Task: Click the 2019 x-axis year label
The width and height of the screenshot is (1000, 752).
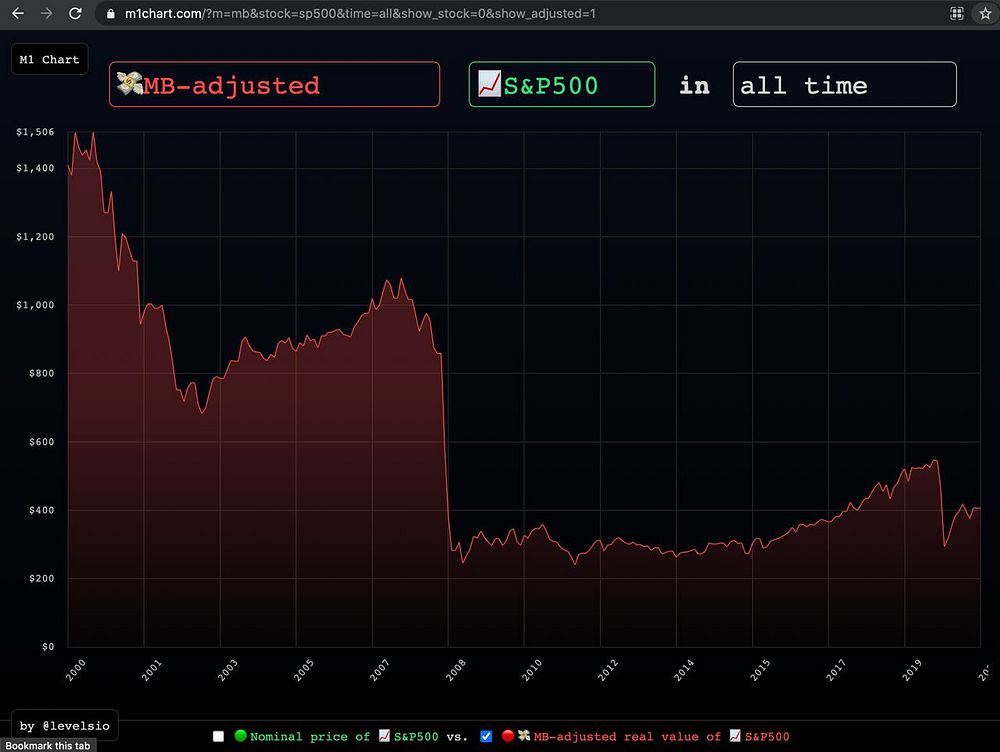Action: click(x=912, y=670)
